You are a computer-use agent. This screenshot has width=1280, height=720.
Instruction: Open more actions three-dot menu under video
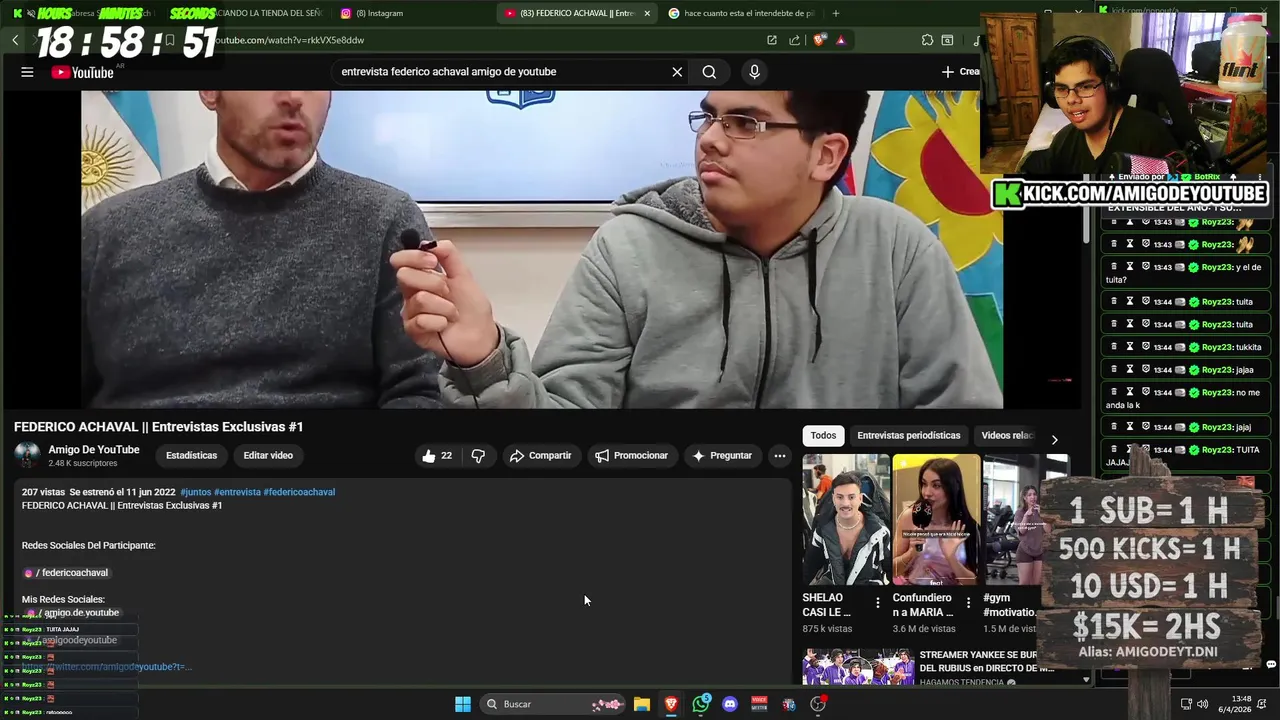tap(780, 456)
